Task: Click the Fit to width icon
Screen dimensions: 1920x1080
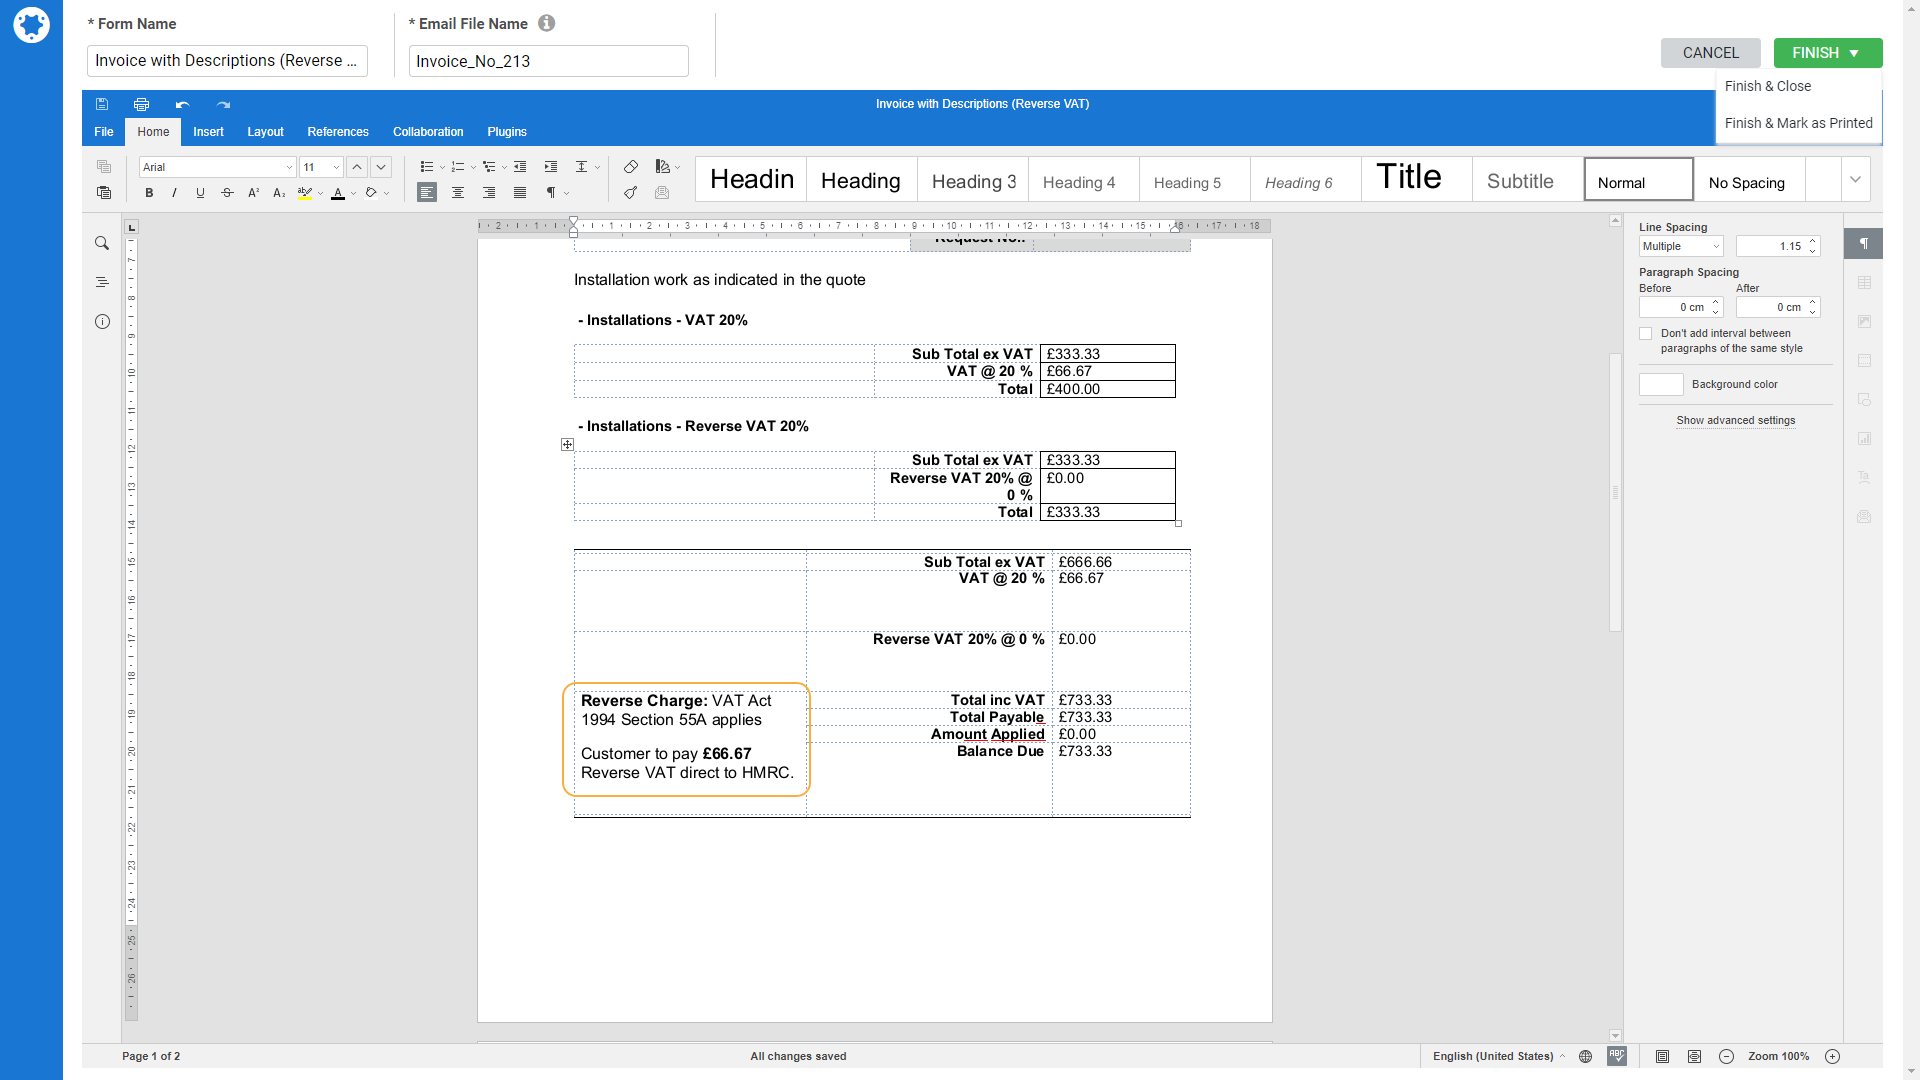Action: [x=1694, y=1056]
